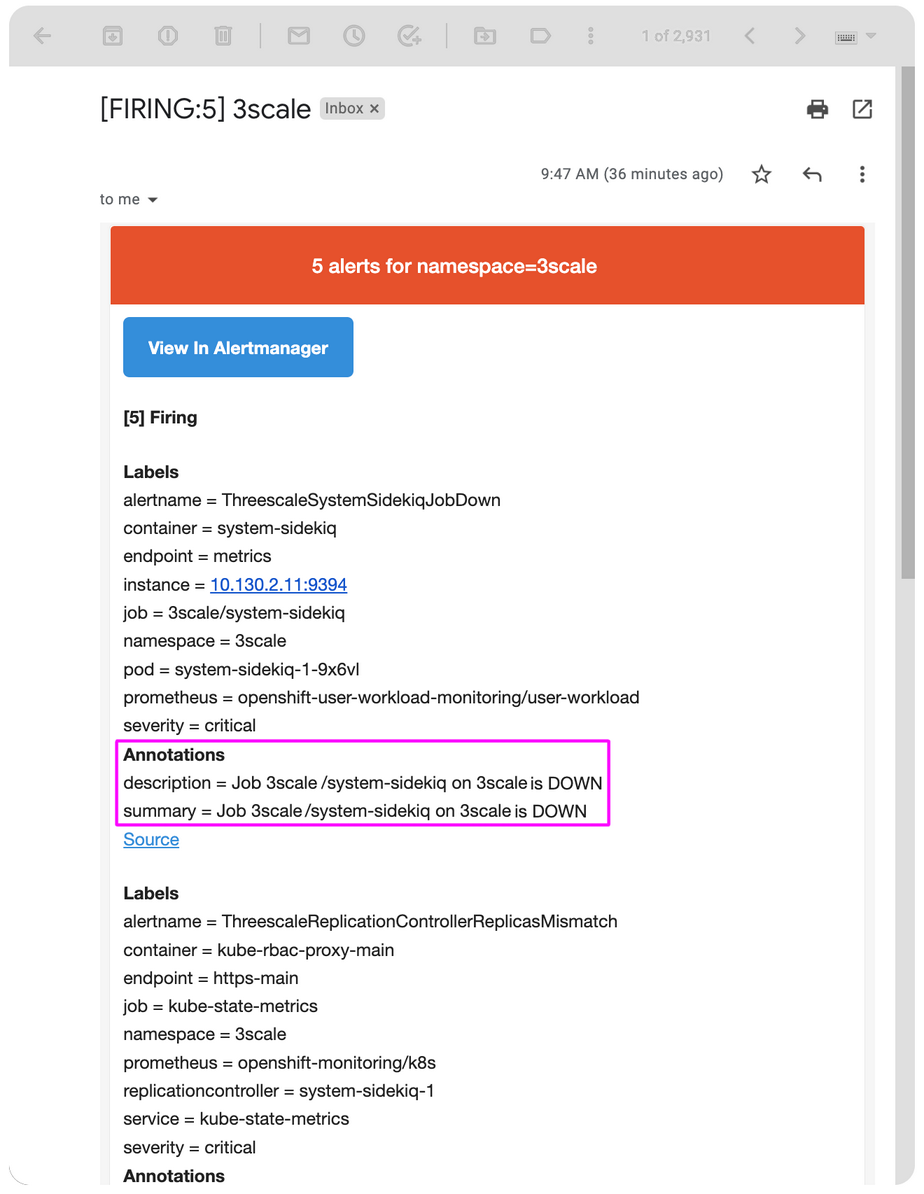Viewport: 924px width, 1194px height.
Task: Go back to the inbox list
Action: pos(42,36)
